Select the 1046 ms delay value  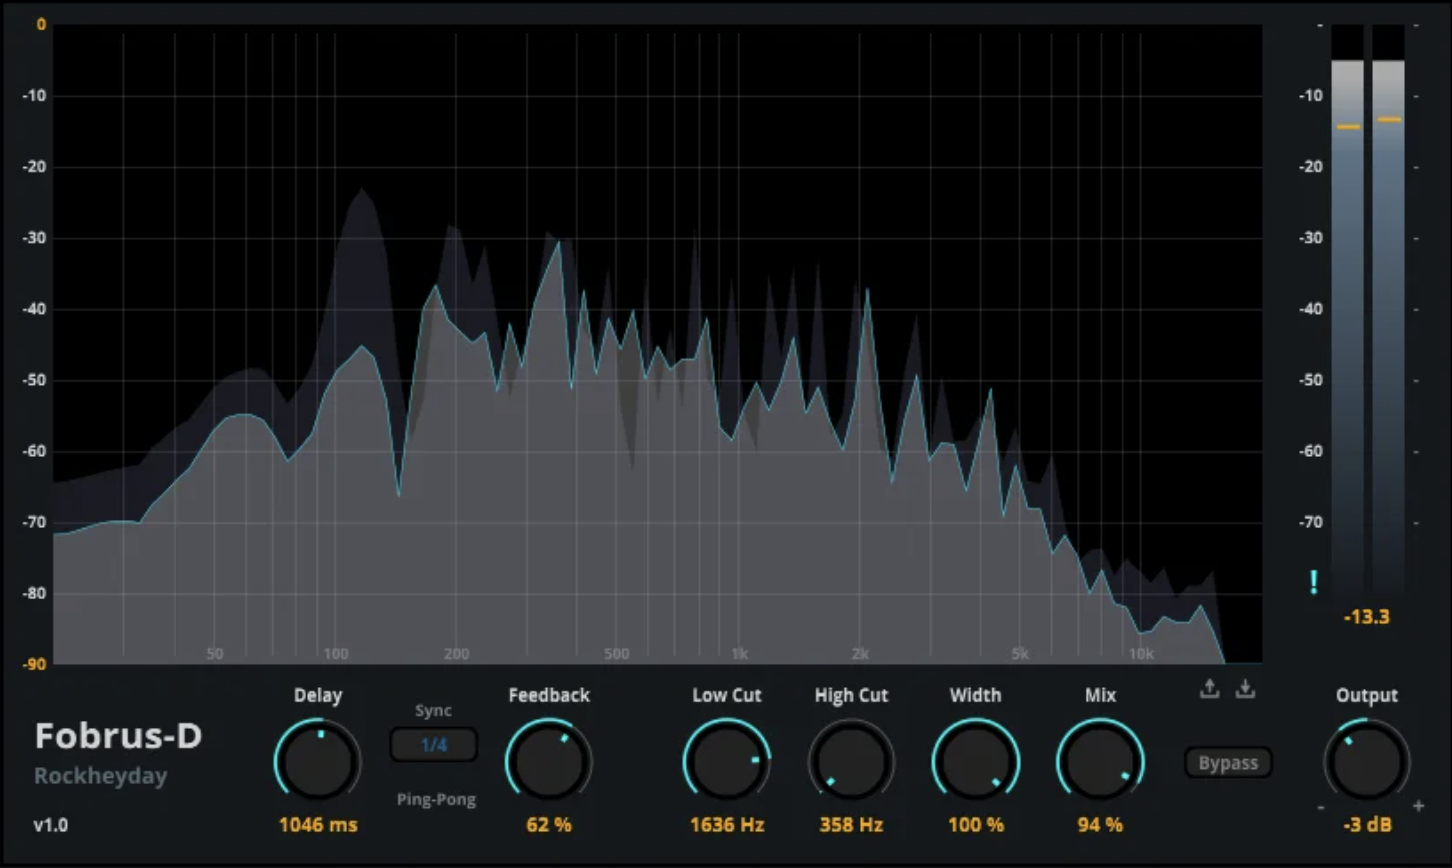318,825
